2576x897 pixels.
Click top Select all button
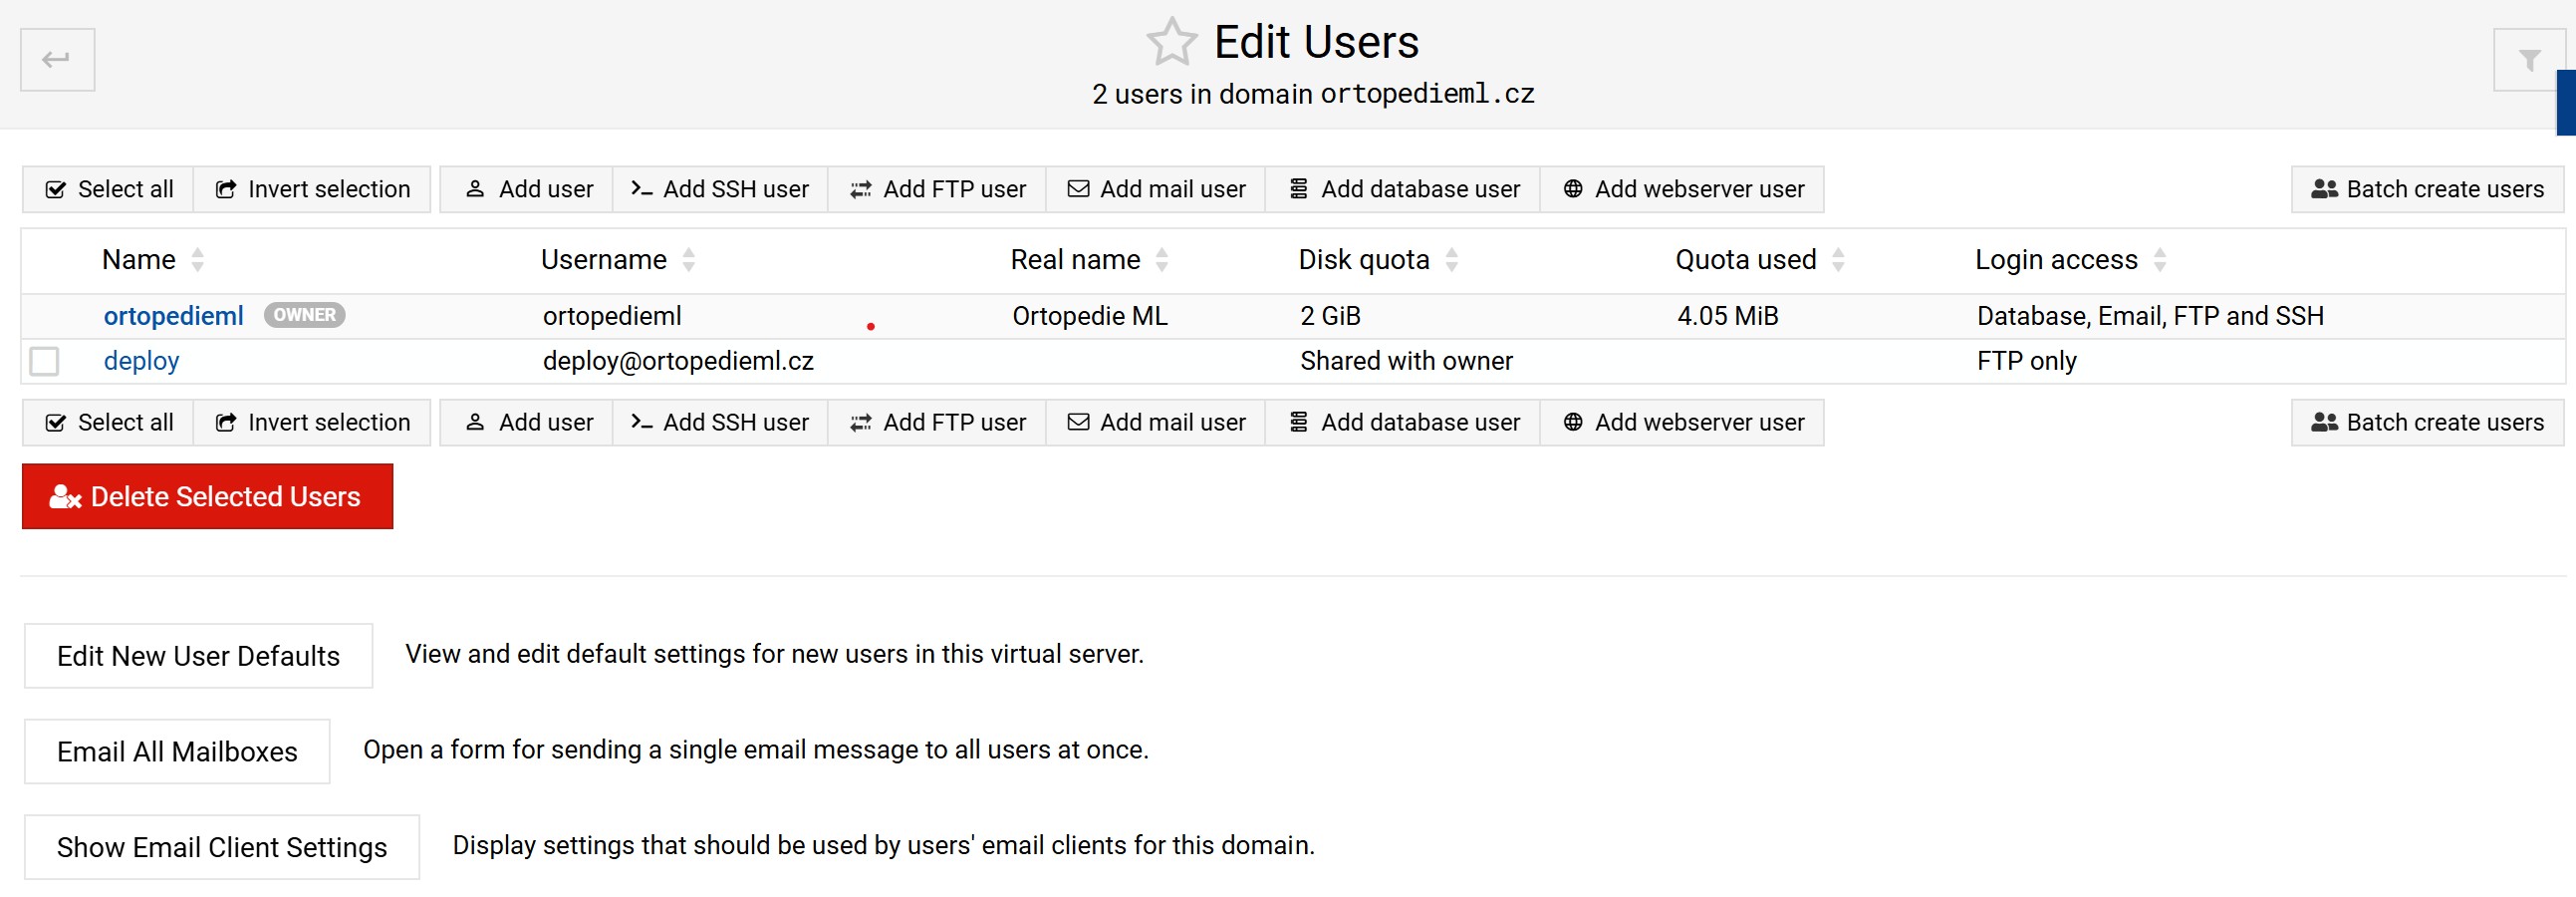pyautogui.click(x=109, y=189)
